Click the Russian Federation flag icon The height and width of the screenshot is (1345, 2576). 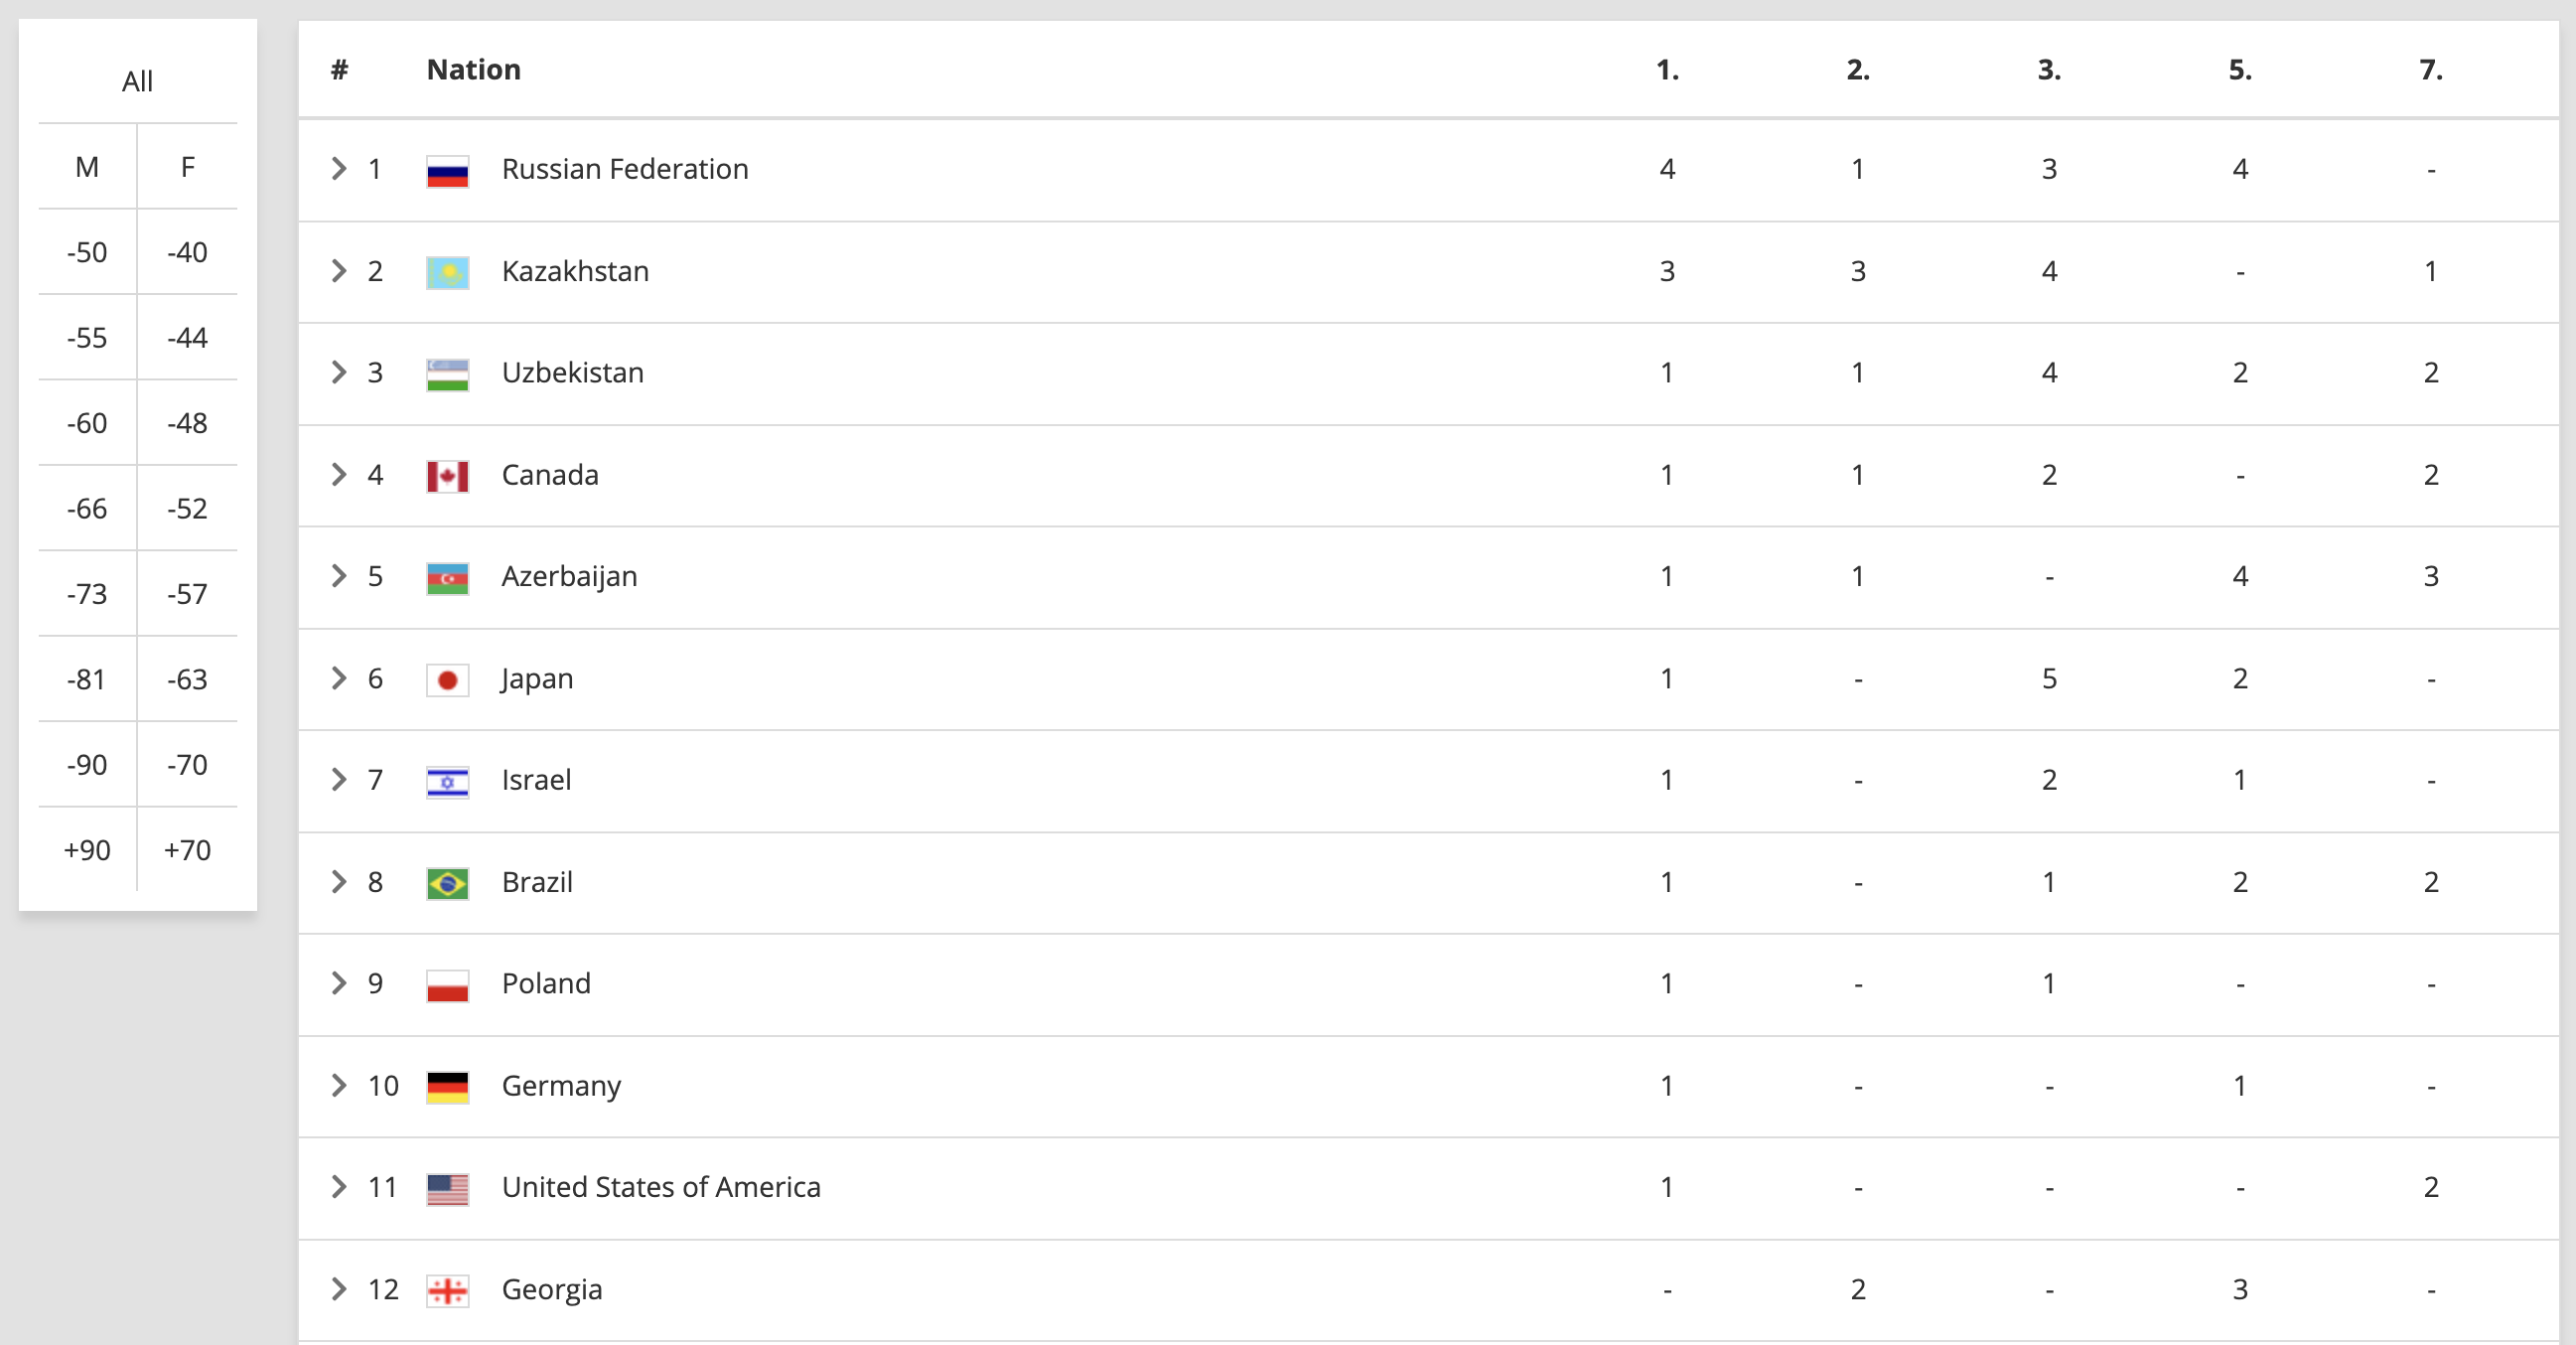click(x=447, y=171)
